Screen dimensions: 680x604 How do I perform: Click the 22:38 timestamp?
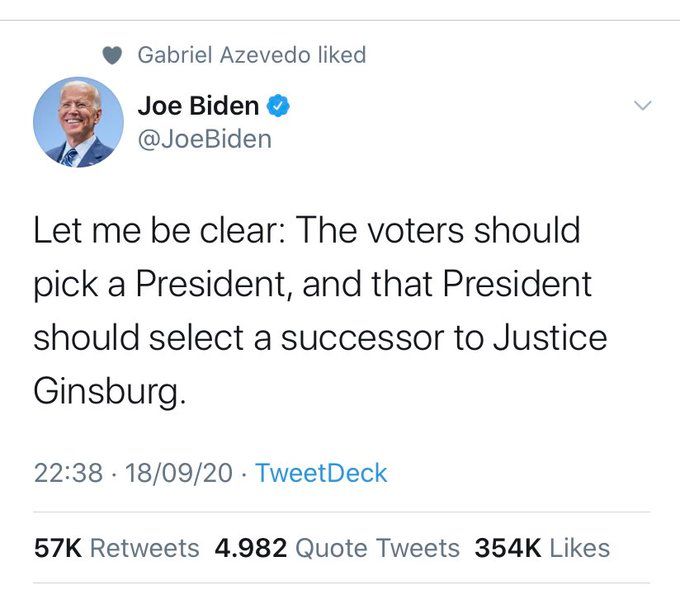pyautogui.click(x=68, y=472)
